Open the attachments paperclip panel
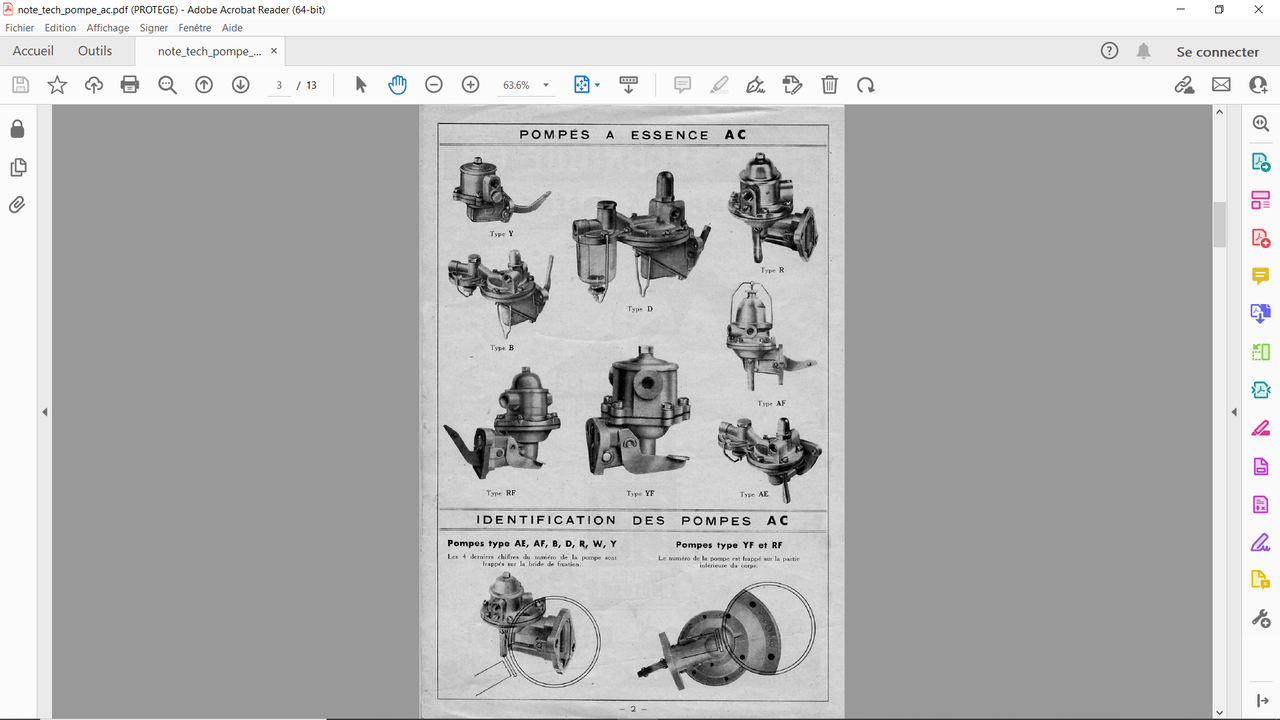The image size is (1280, 720). pos(17,205)
